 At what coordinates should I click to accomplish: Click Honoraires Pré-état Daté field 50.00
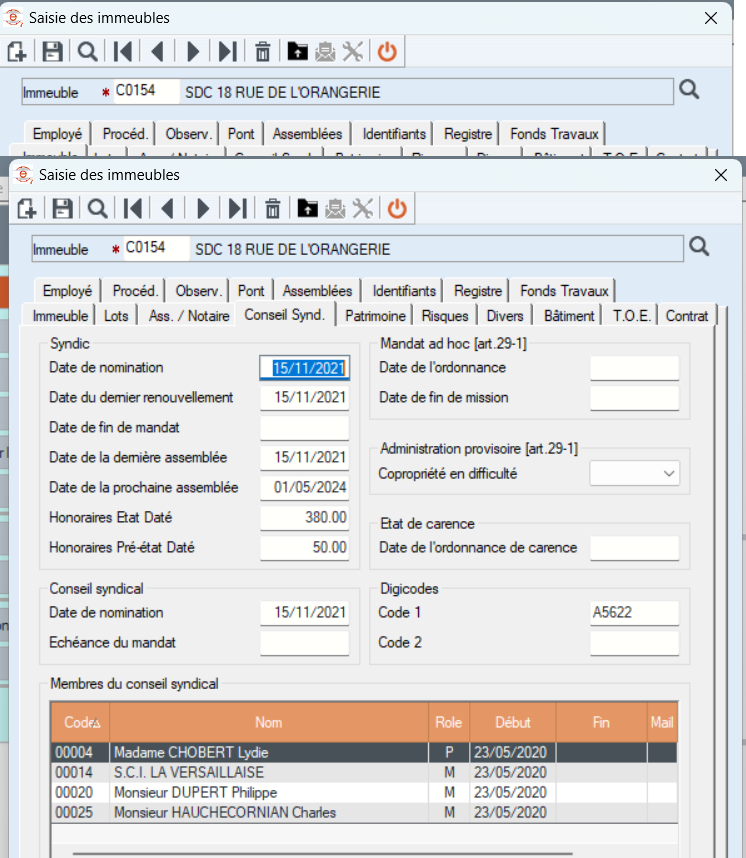pyautogui.click(x=304, y=547)
